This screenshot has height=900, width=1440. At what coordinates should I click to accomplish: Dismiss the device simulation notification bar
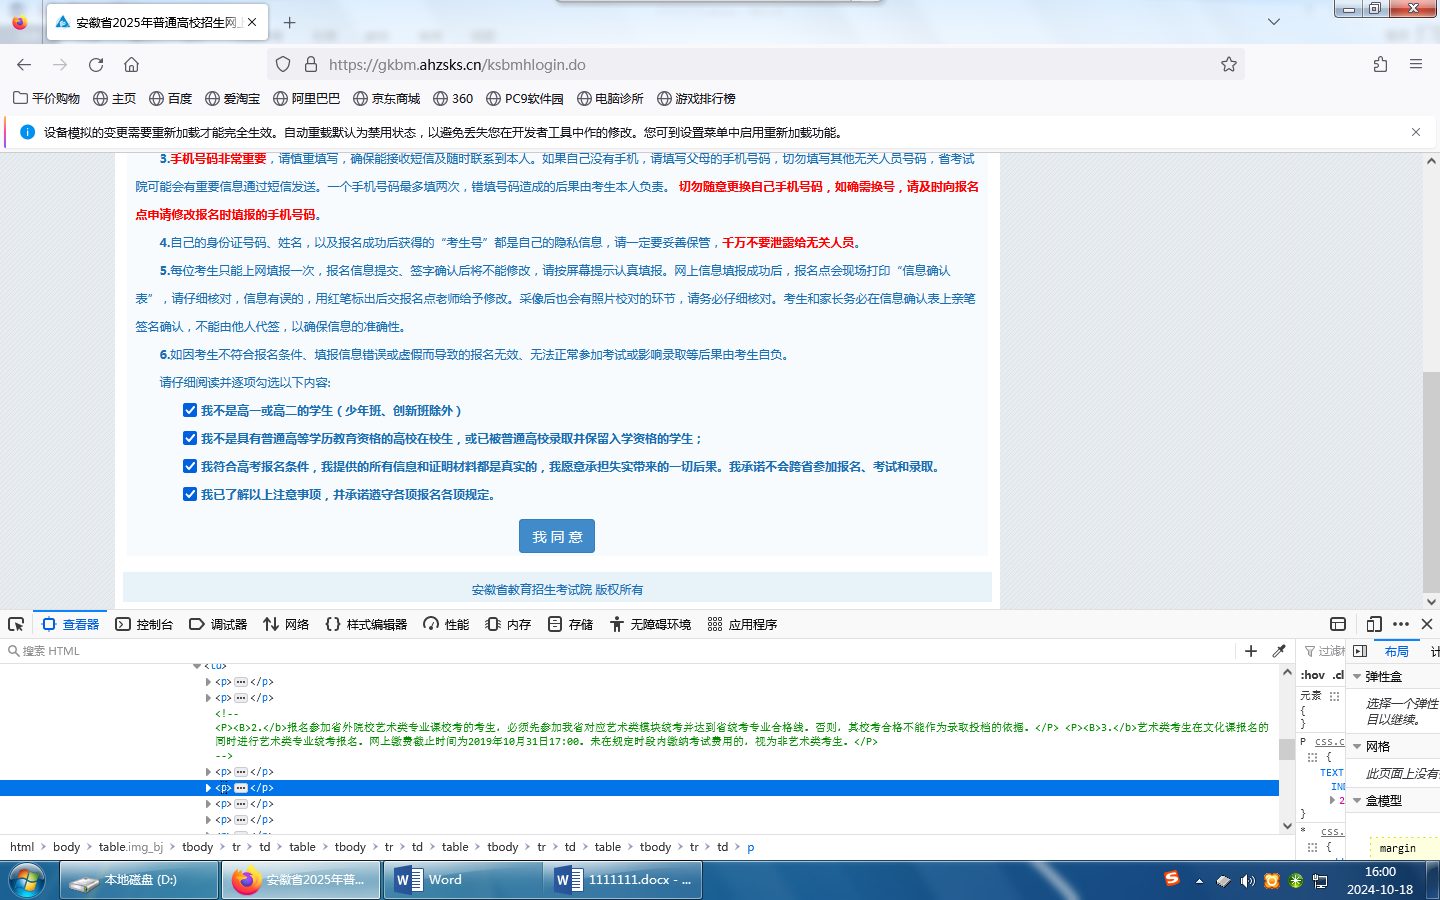1416,132
